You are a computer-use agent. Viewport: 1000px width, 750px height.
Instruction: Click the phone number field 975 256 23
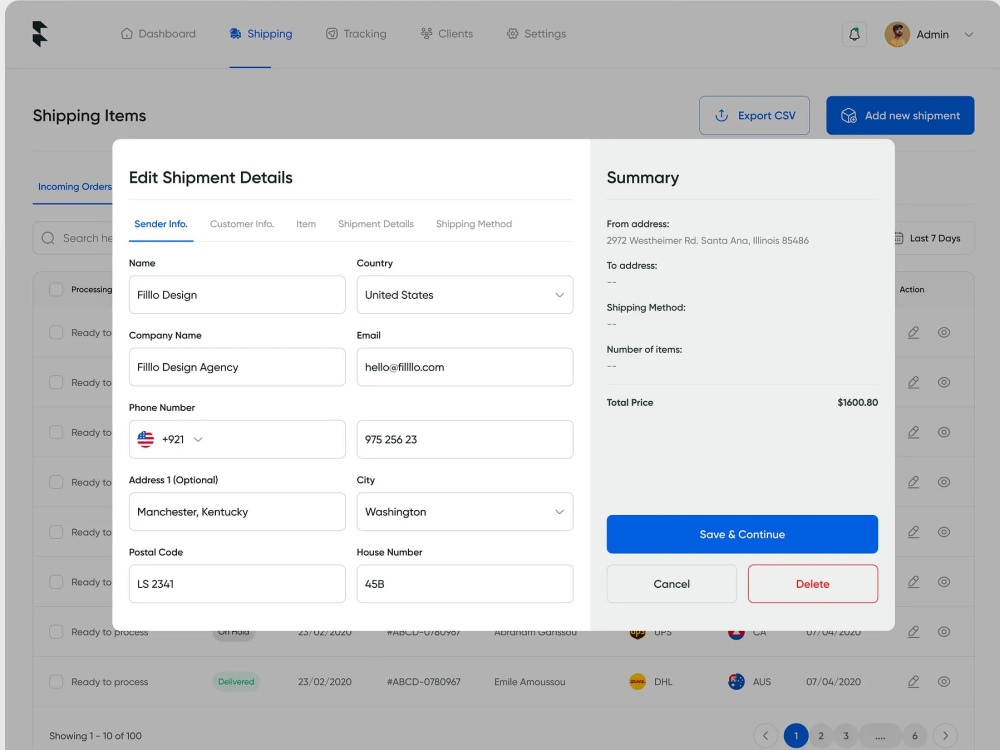tap(465, 439)
